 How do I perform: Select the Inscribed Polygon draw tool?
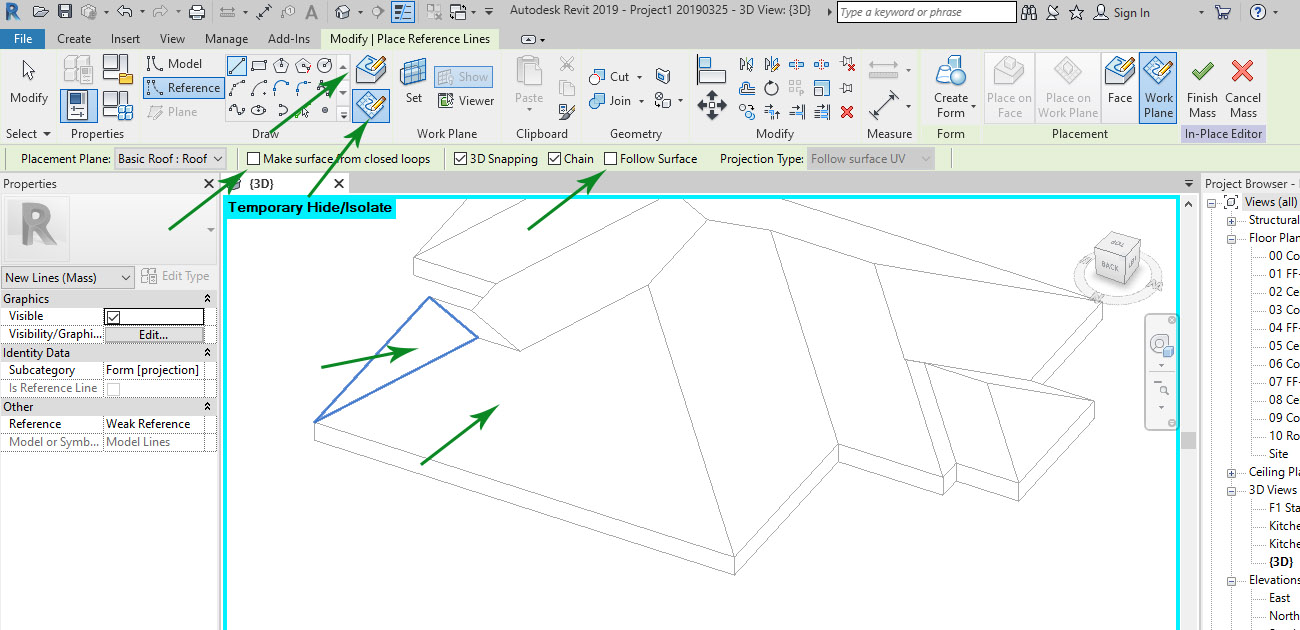281,66
